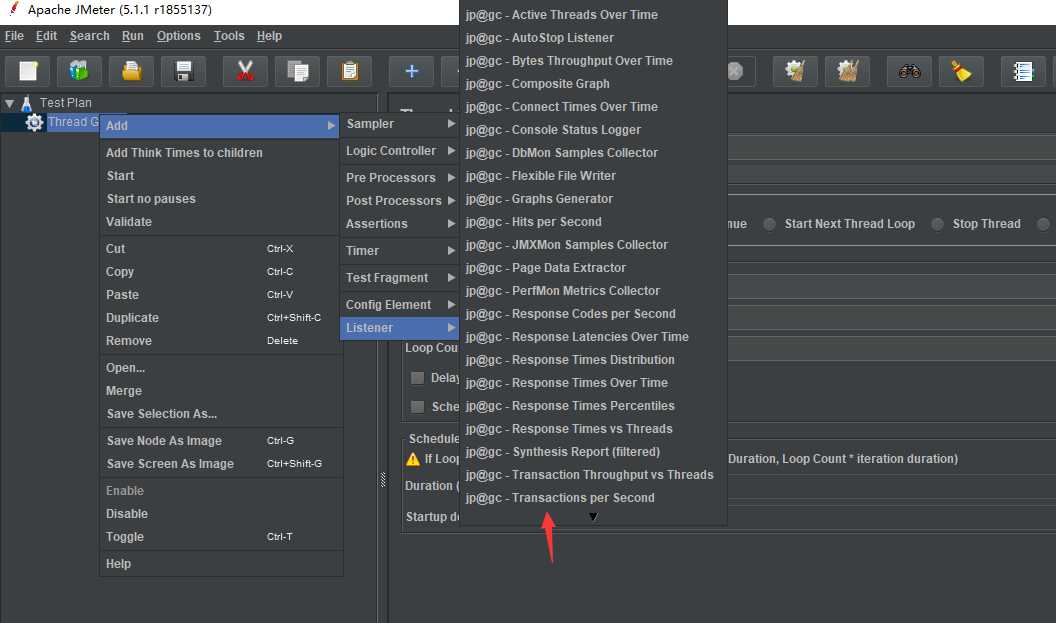
Task: Choose jp@gc - Active Threads Over Time
Action: (x=593, y=15)
